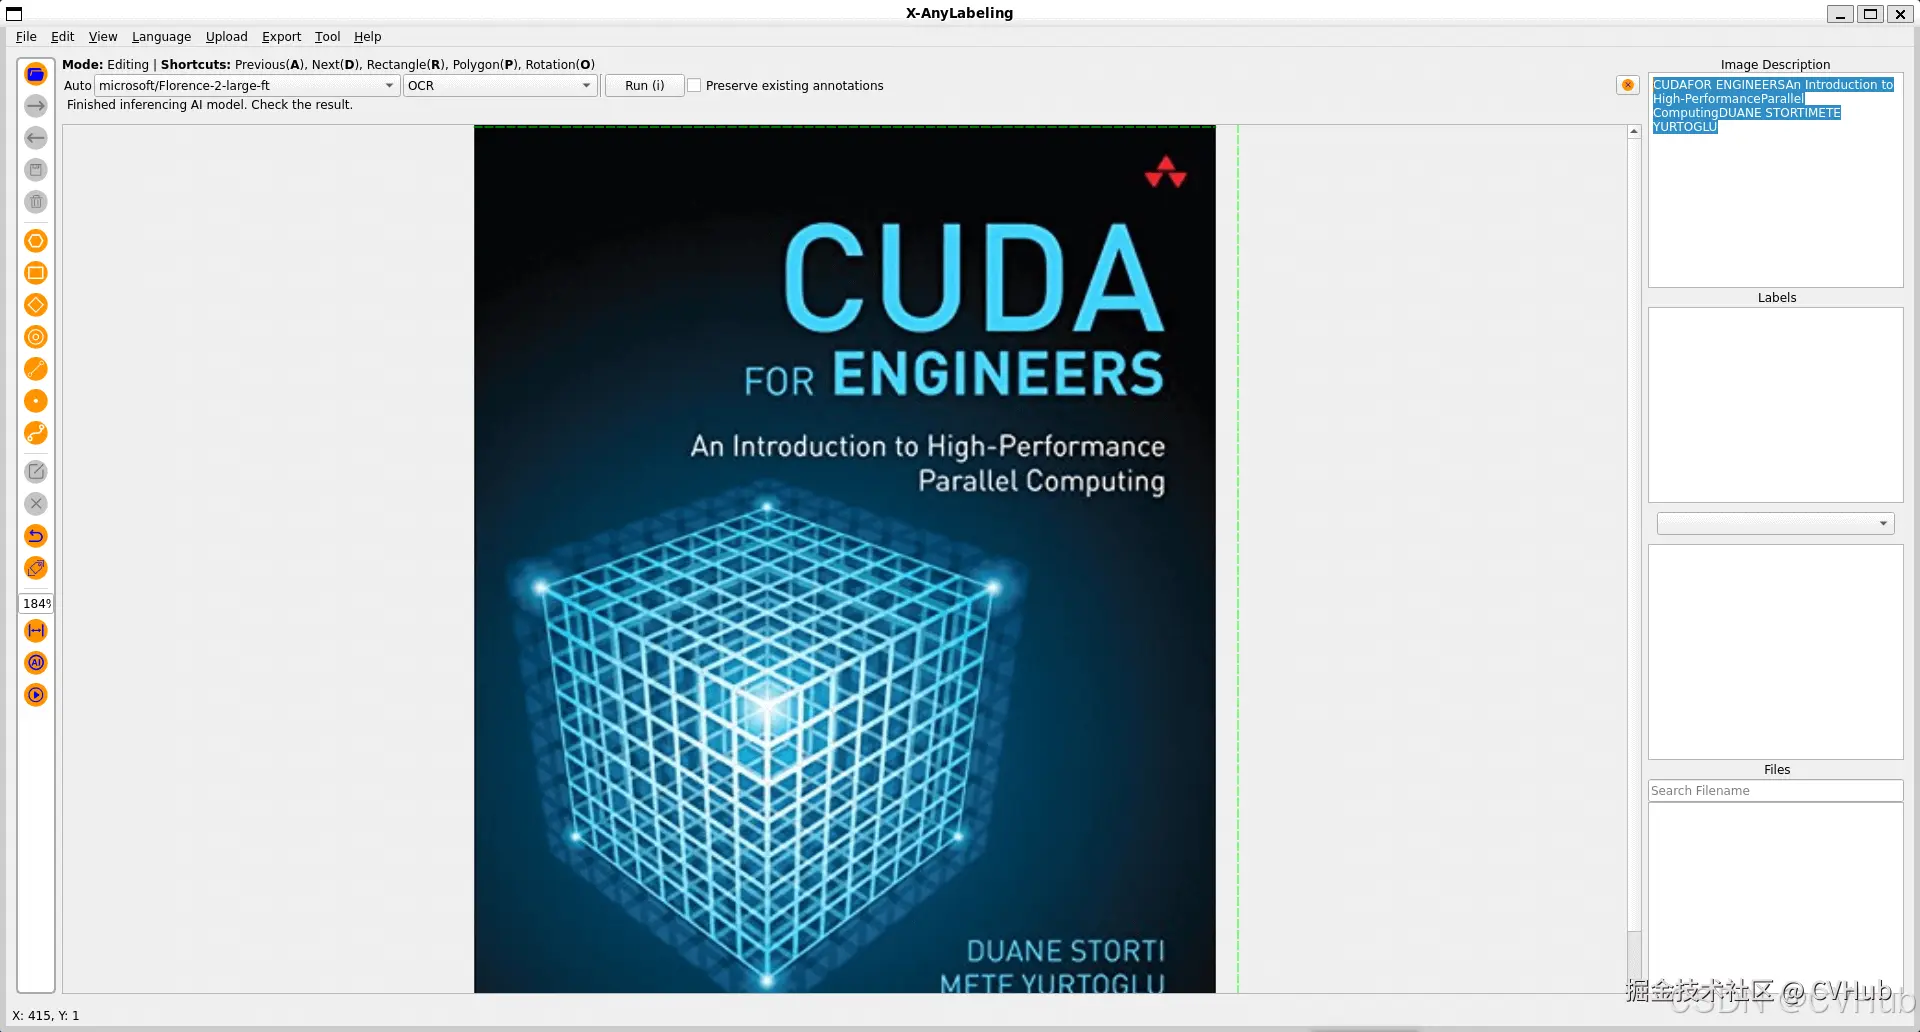Open the View menu
This screenshot has height=1032, width=1920.
(103, 37)
